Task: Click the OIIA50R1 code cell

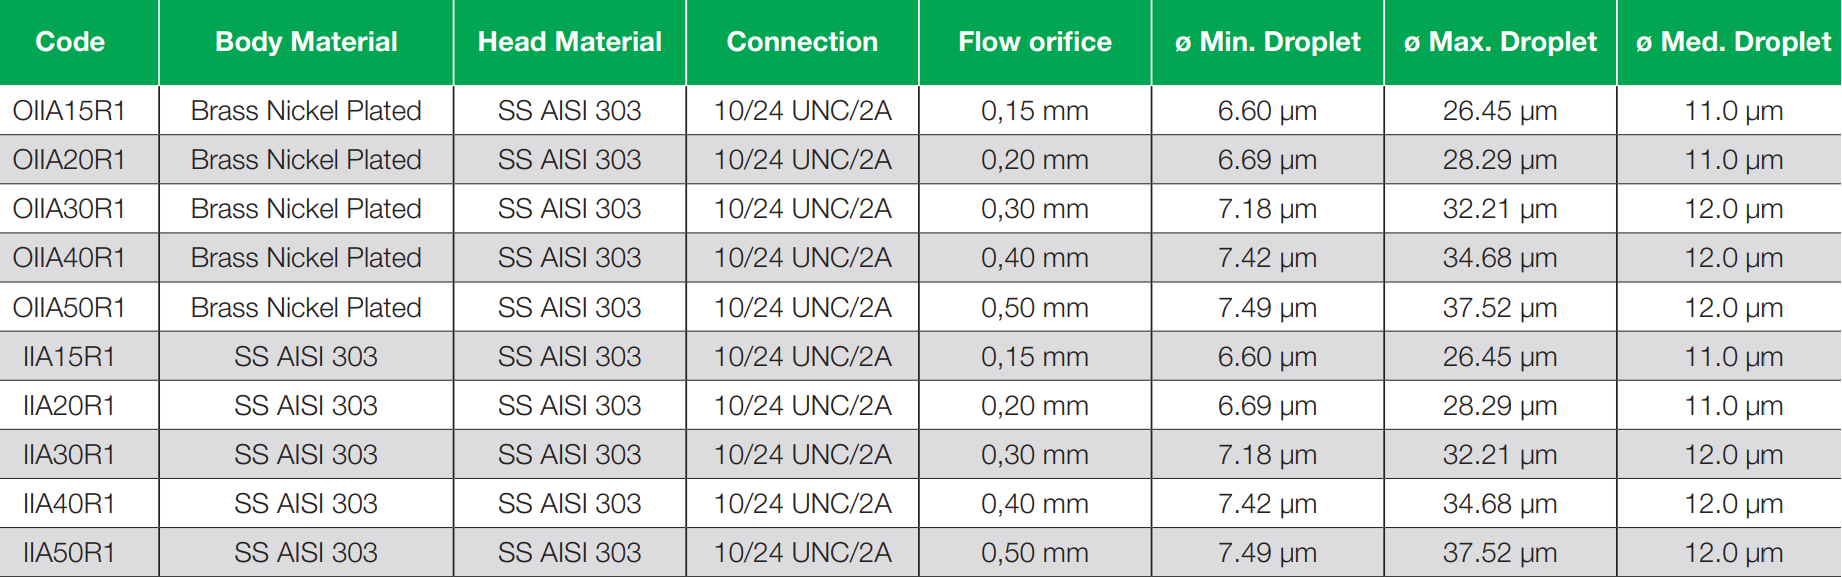Action: point(69,308)
